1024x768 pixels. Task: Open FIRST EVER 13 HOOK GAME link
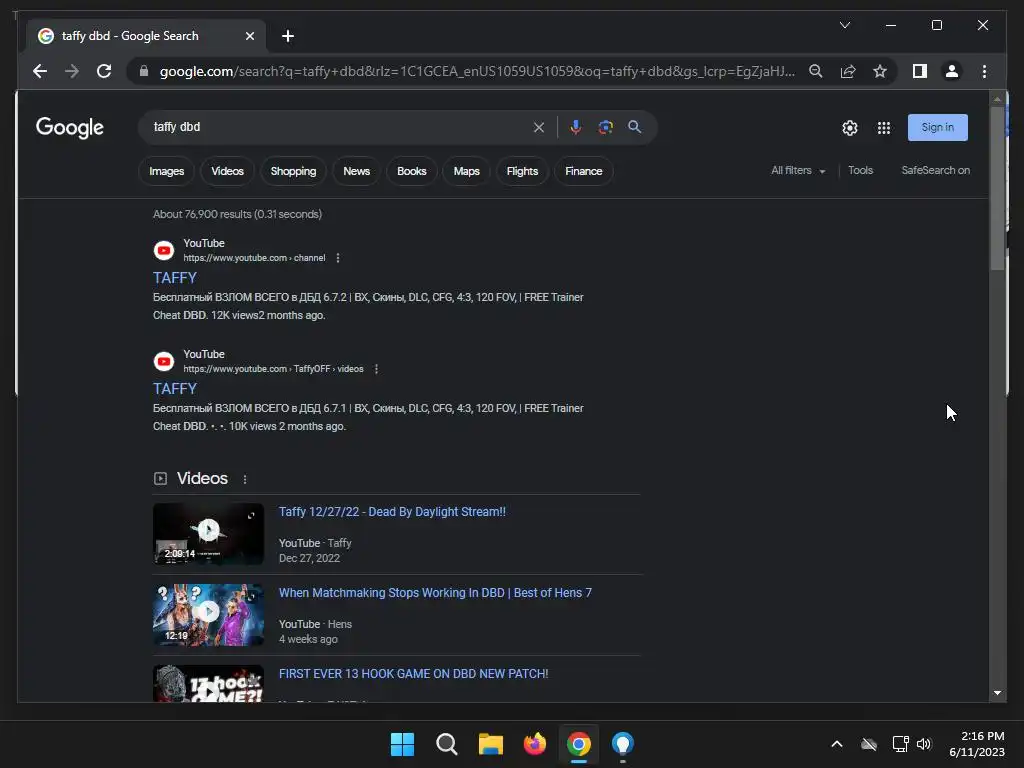(x=413, y=674)
